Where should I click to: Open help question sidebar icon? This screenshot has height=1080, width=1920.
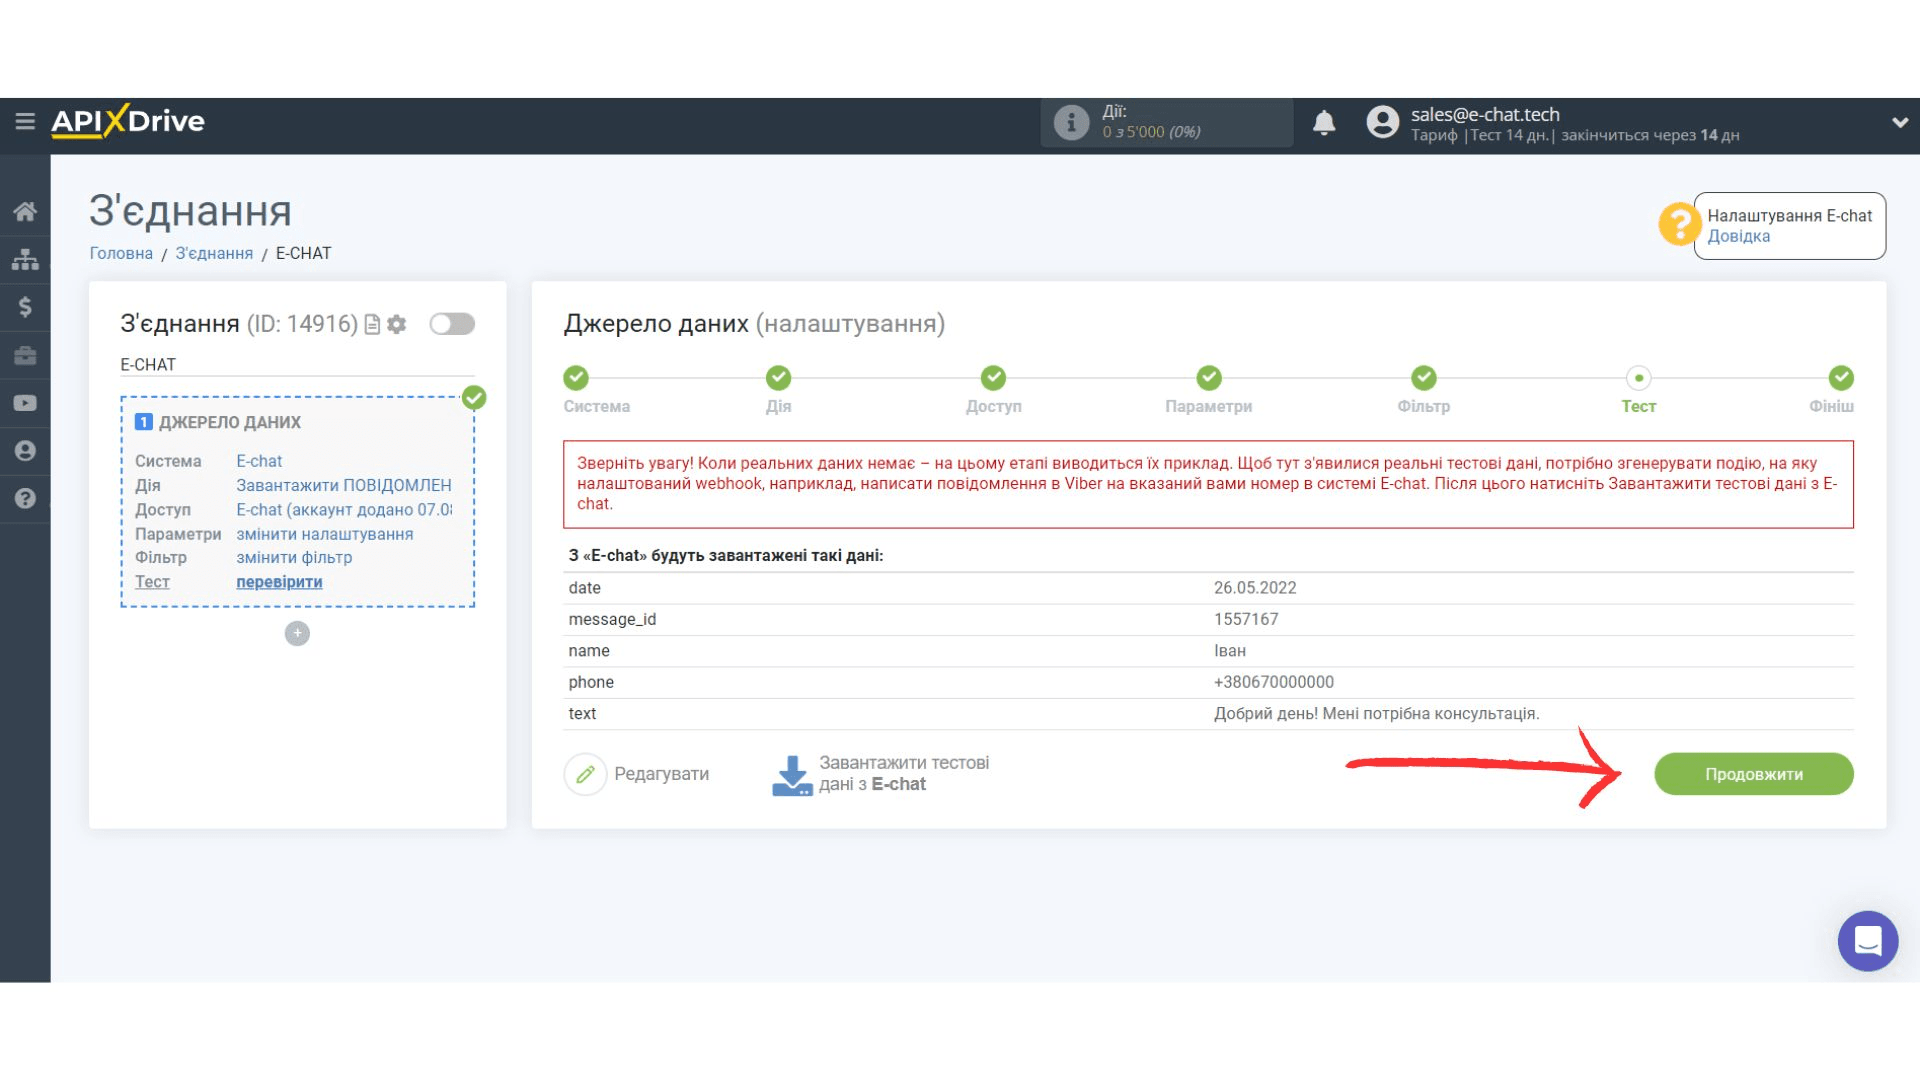[25, 498]
